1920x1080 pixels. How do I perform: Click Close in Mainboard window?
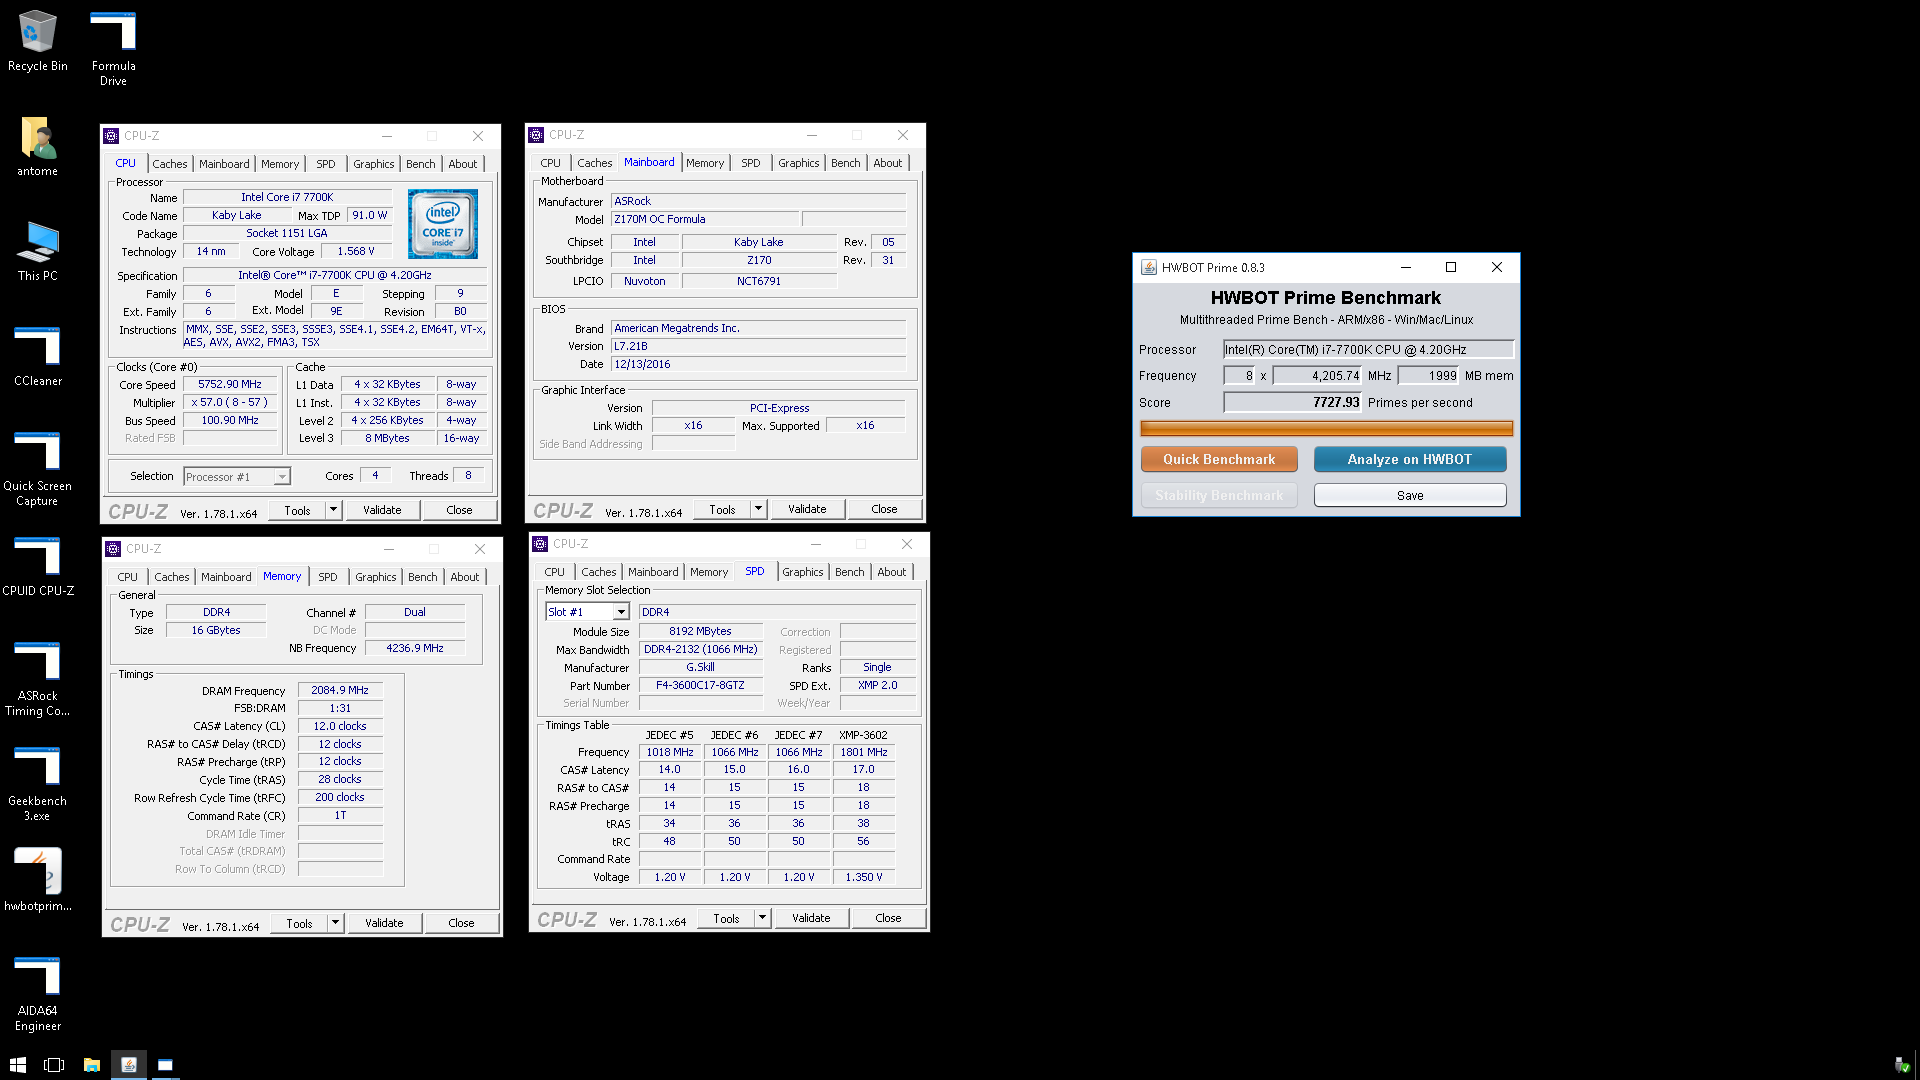pyautogui.click(x=884, y=509)
